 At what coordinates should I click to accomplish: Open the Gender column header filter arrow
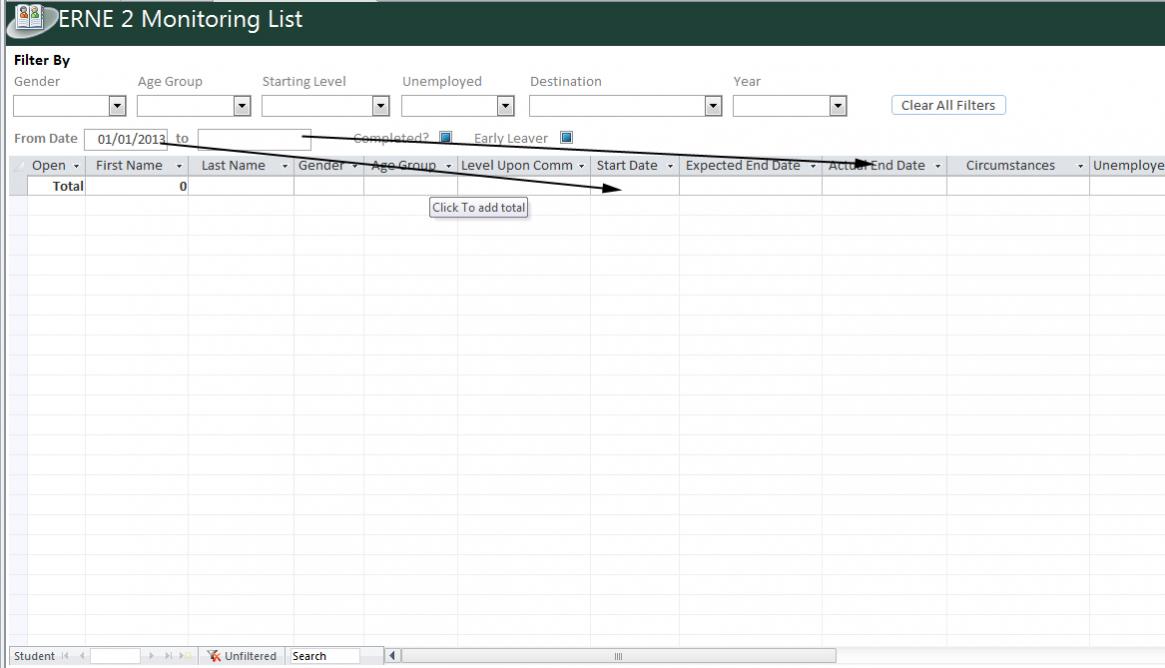354,166
